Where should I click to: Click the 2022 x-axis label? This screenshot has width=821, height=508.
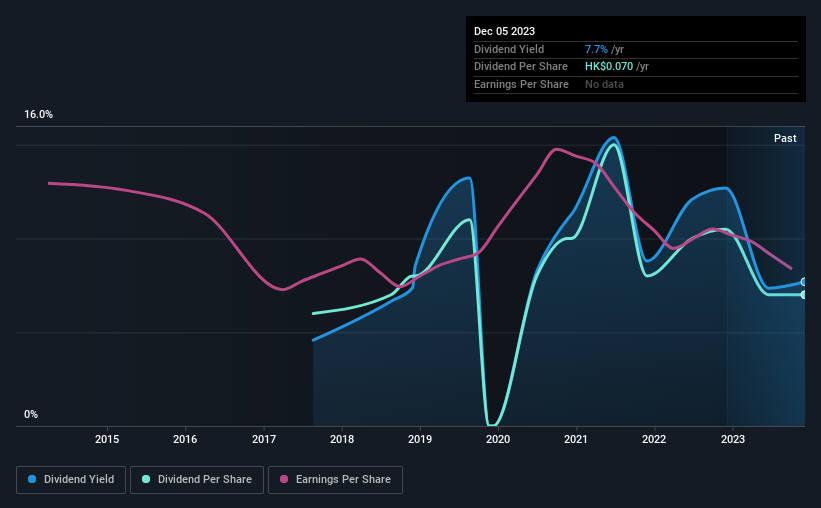(654, 439)
